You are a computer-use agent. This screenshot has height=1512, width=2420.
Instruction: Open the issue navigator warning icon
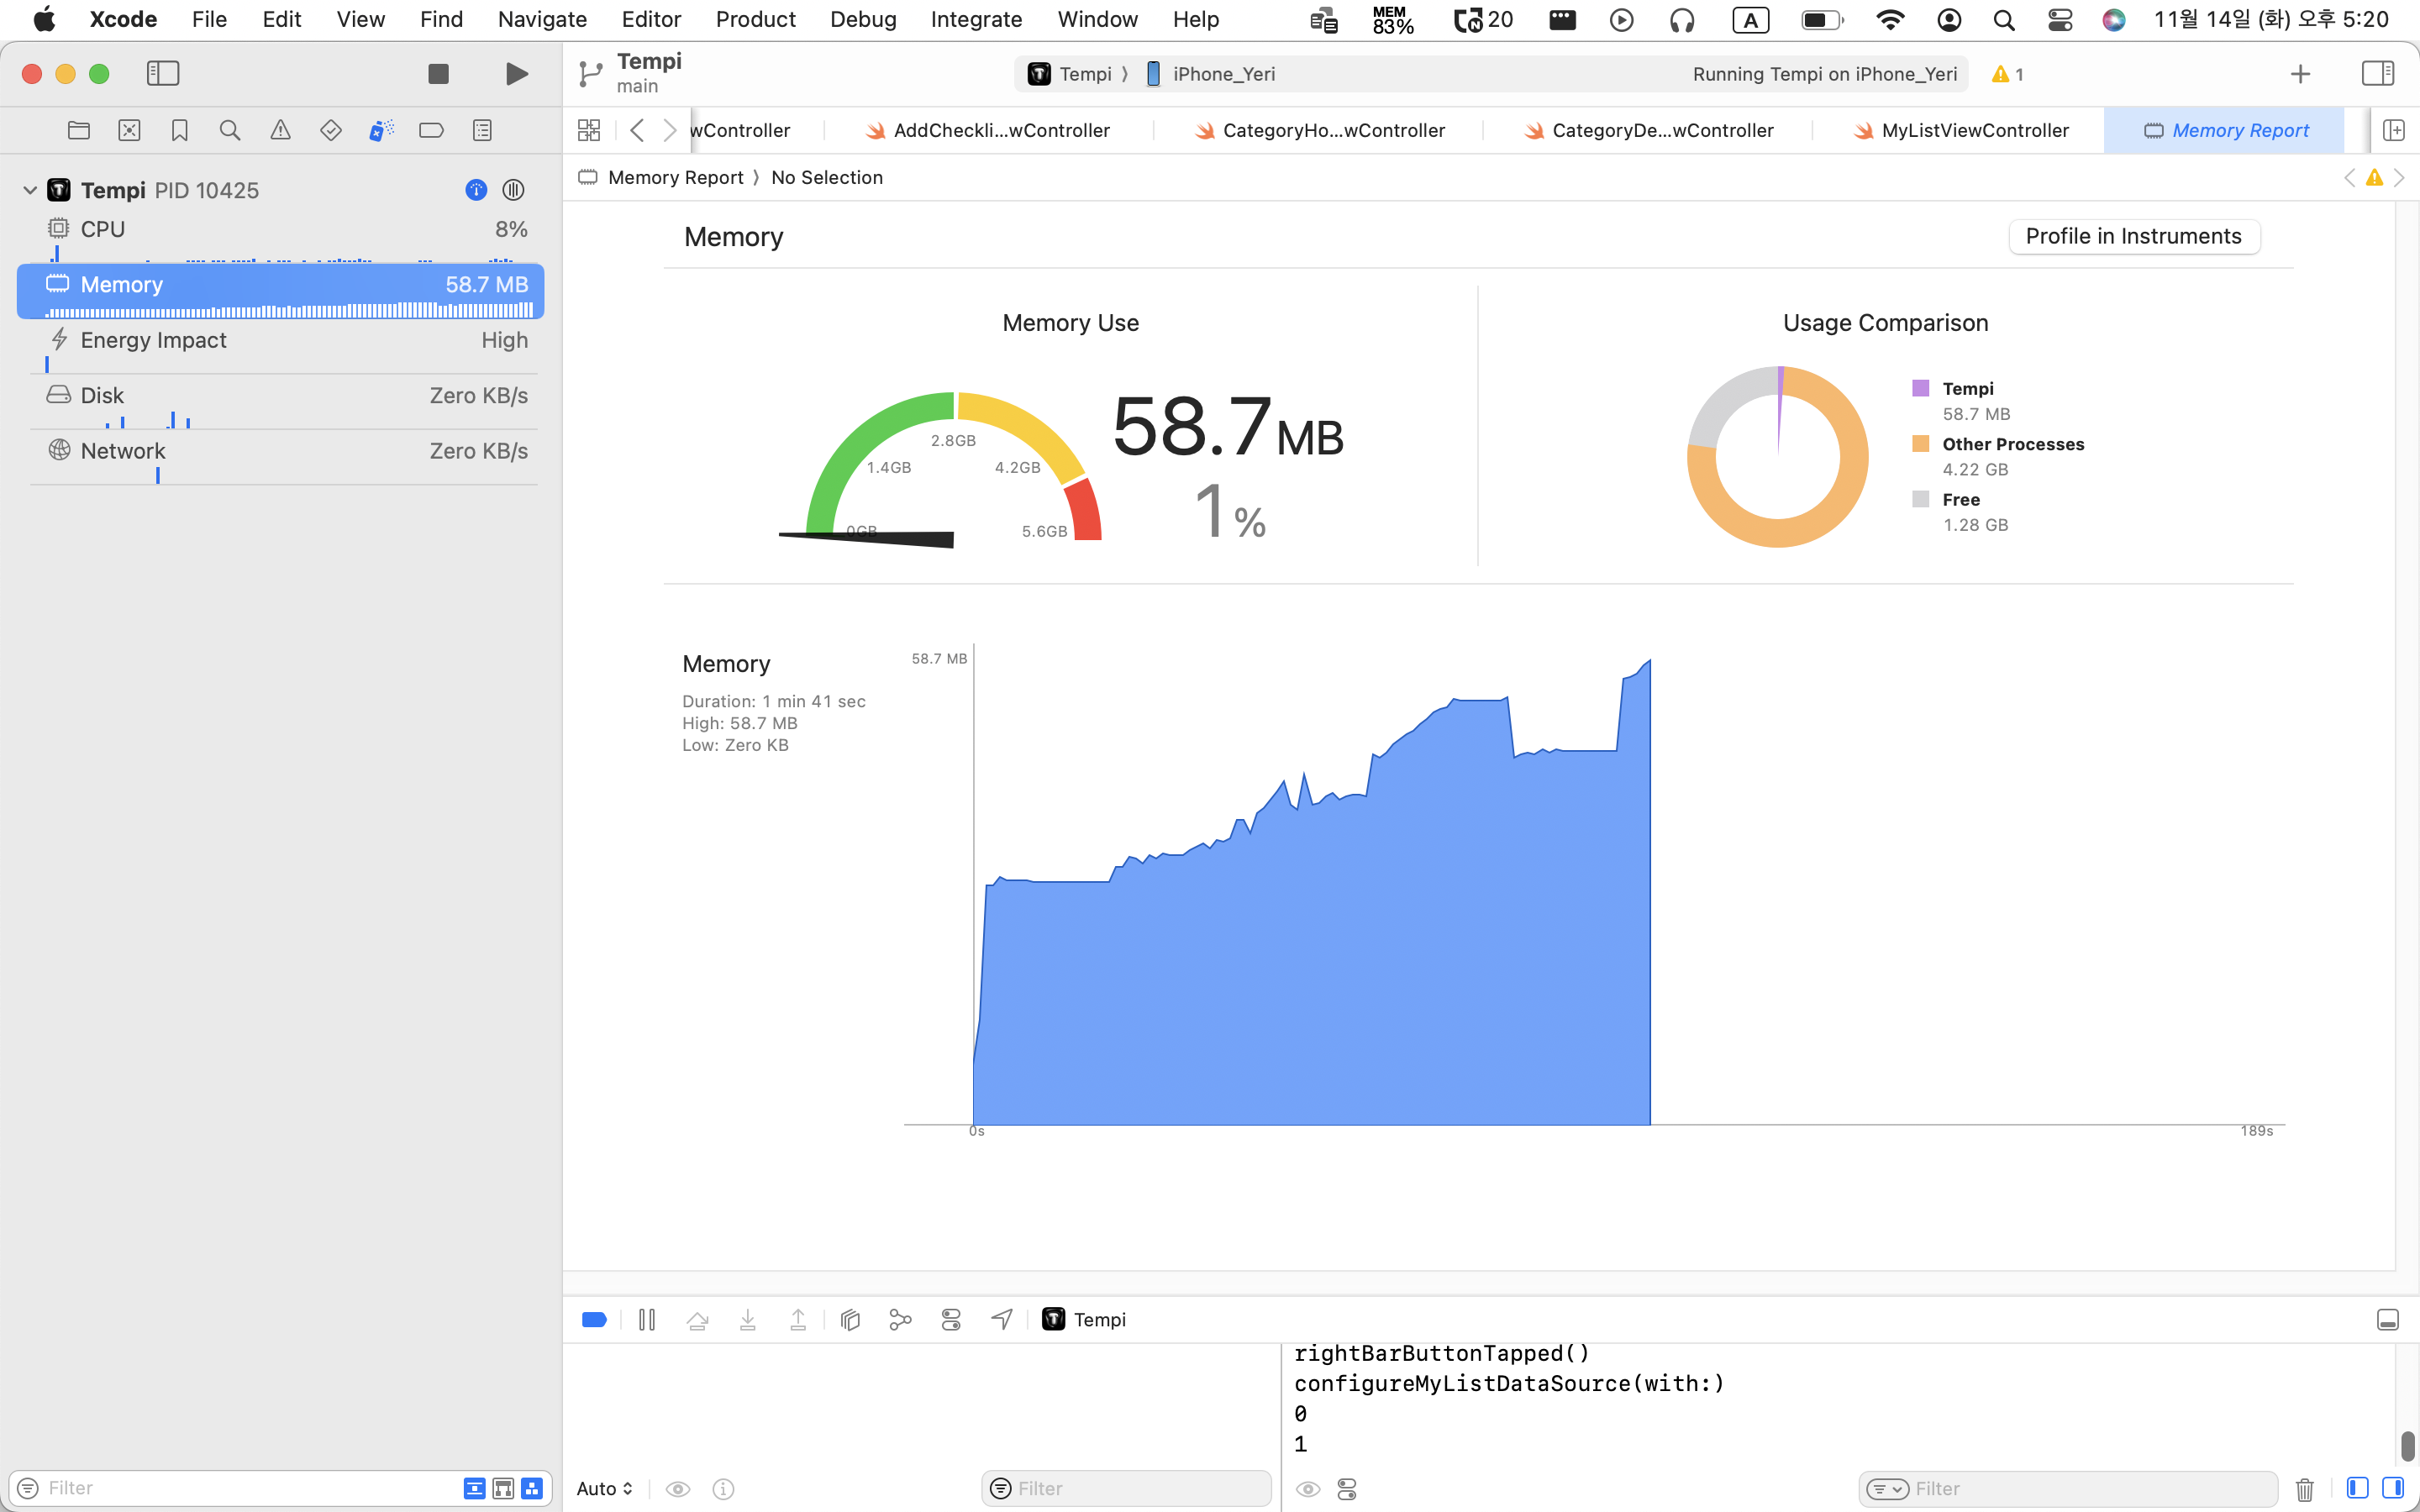(280, 130)
